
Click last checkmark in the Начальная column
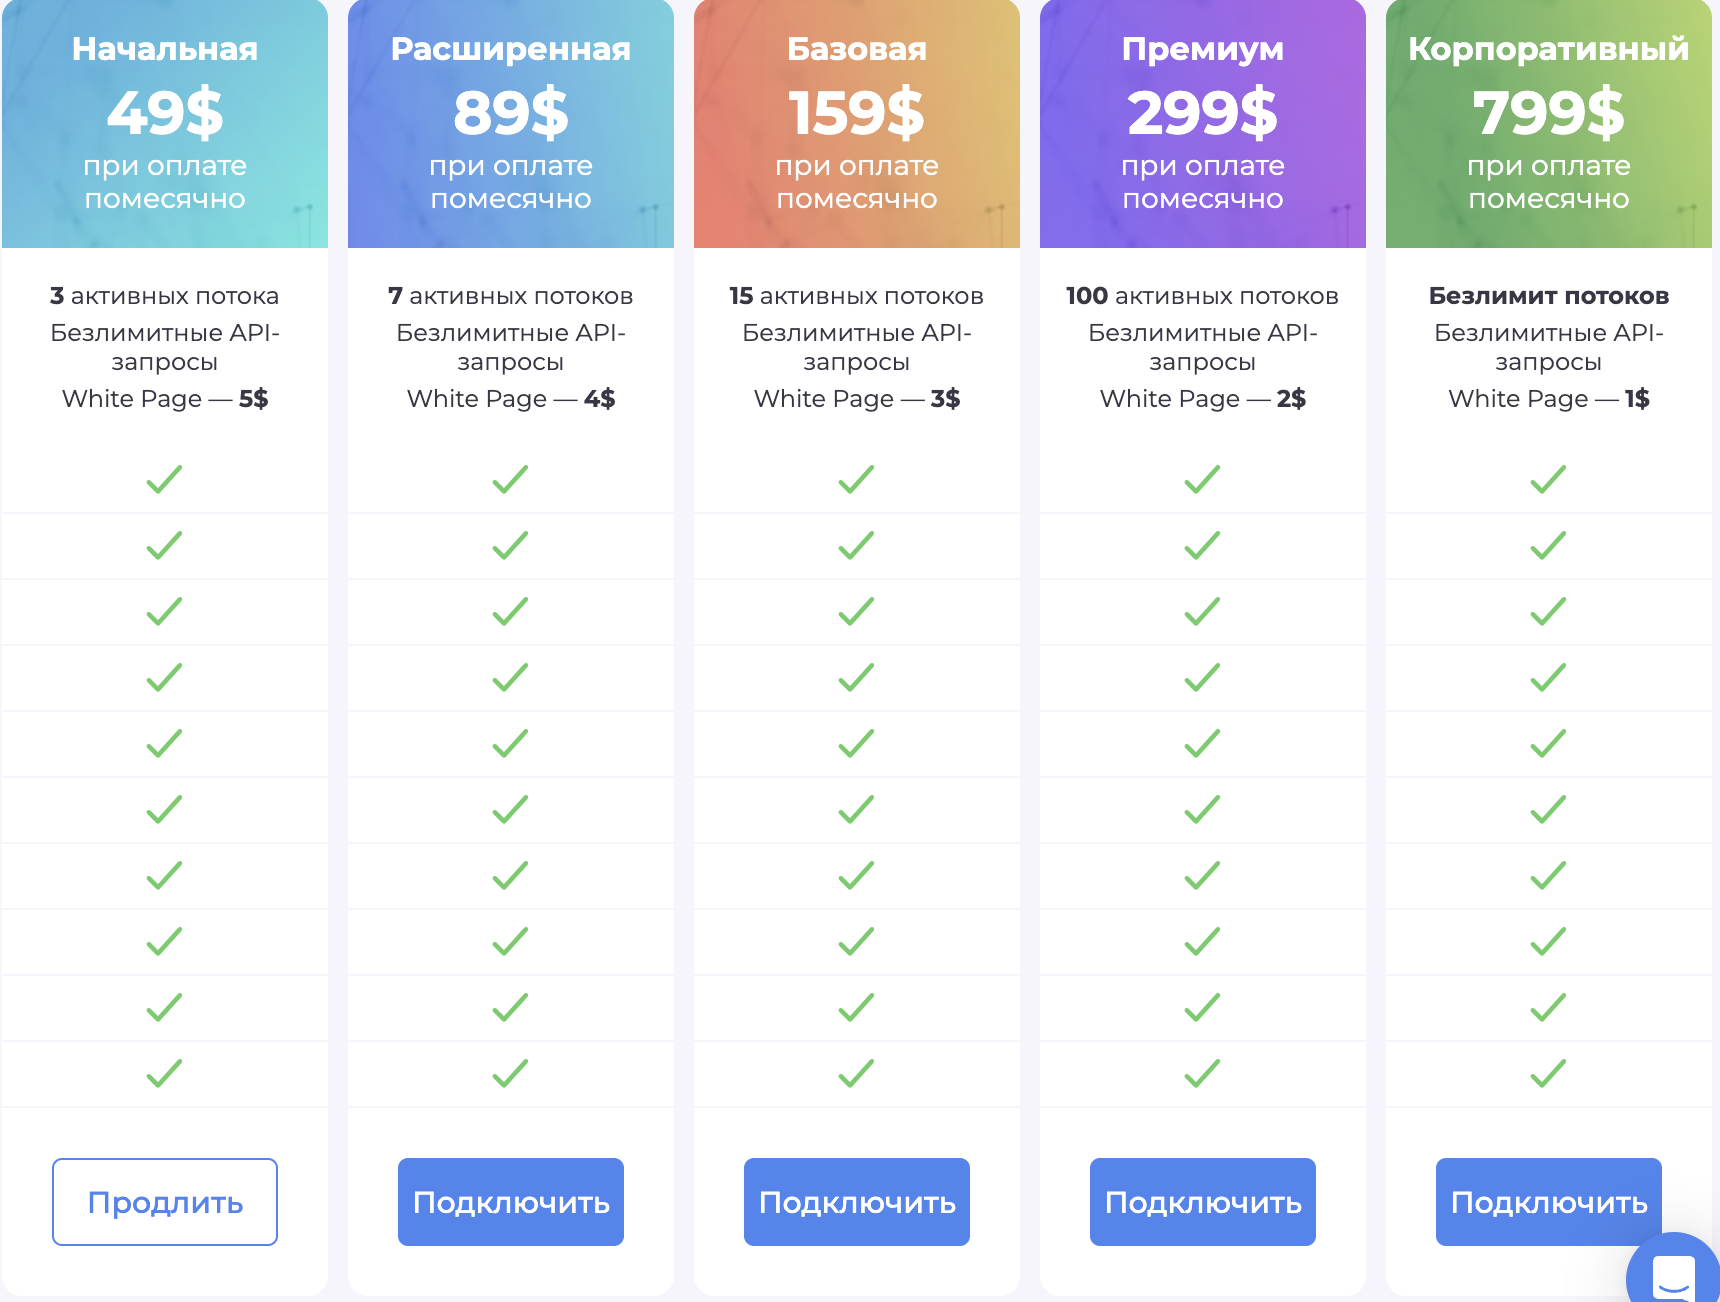[x=165, y=1073]
